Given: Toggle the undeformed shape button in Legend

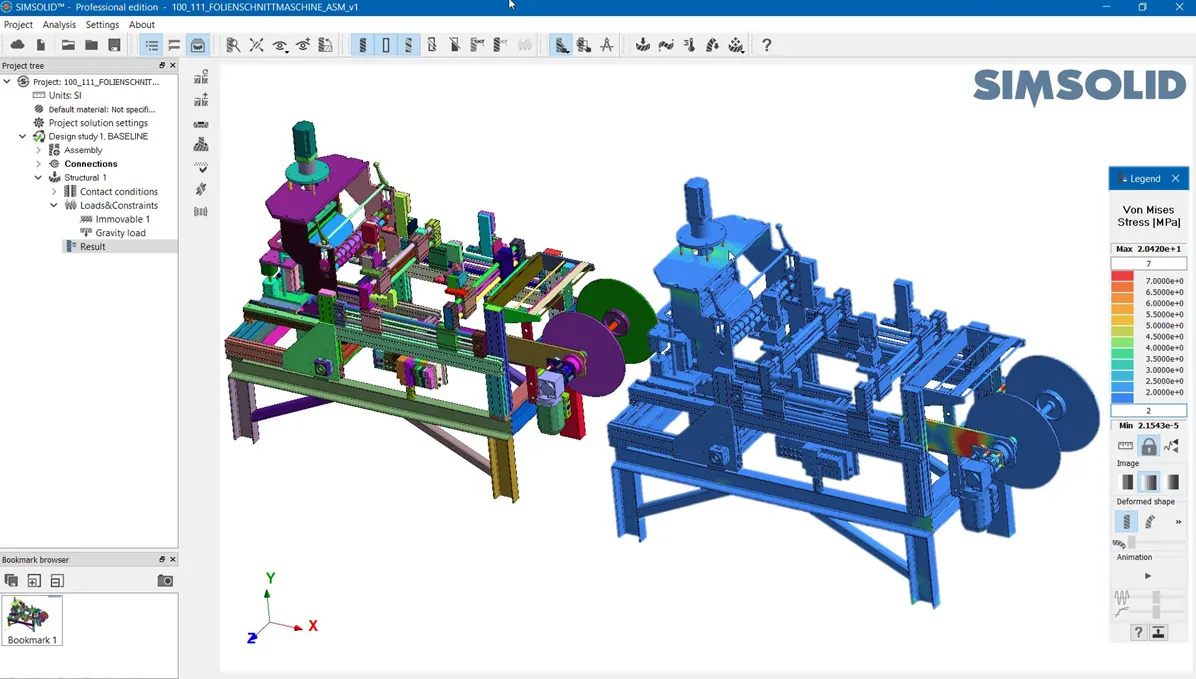Looking at the screenshot, I should 1127,522.
